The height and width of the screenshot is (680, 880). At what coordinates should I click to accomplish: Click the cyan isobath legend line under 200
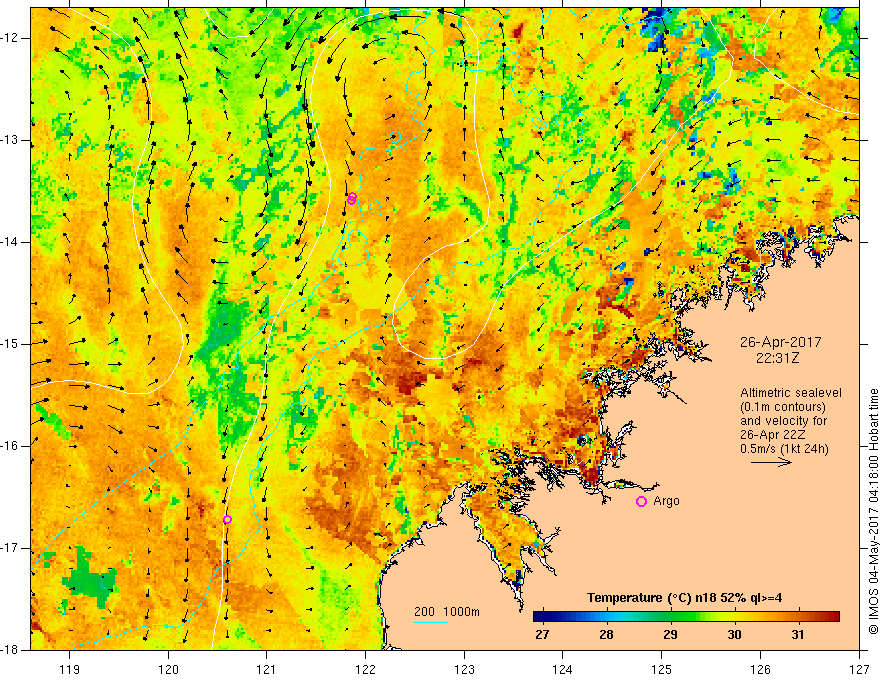pyautogui.click(x=430, y=622)
